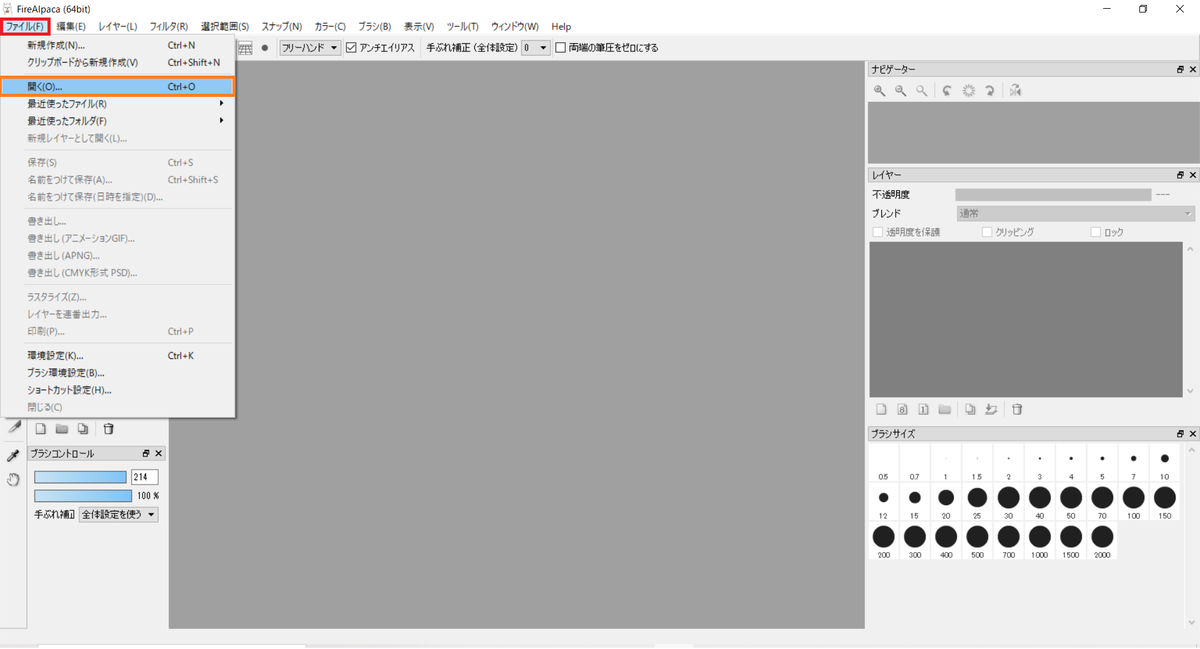
Task: Reset view rotation in Navigator
Action: tap(968, 90)
